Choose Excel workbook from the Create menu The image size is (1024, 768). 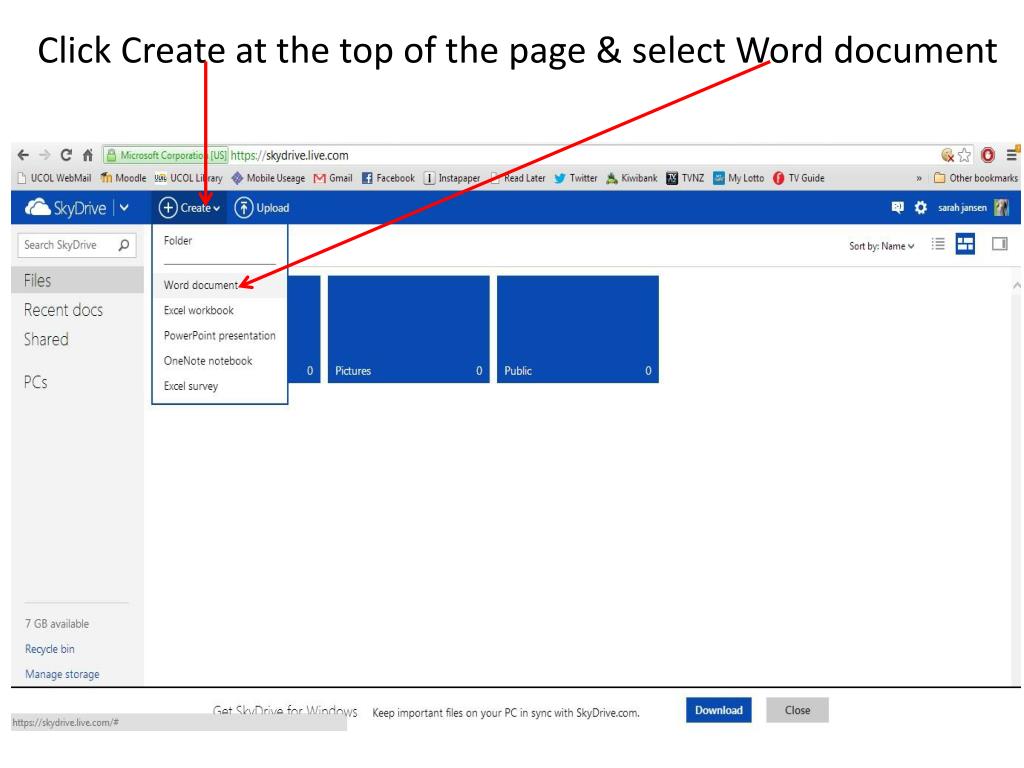click(219, 310)
